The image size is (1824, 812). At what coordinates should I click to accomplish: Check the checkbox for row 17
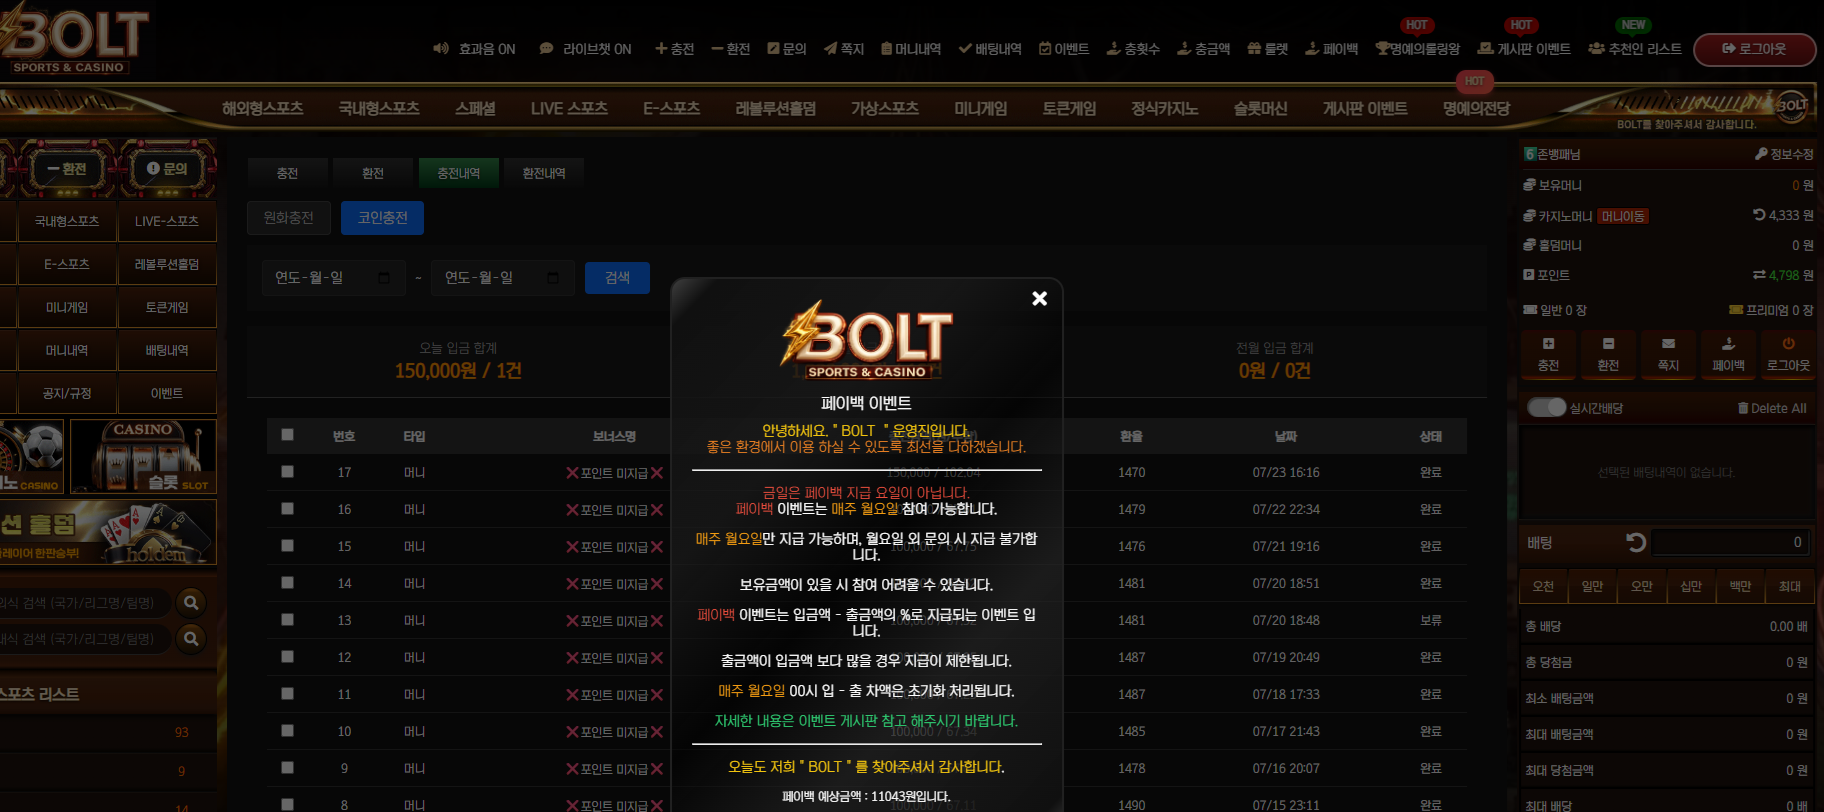coord(288,471)
